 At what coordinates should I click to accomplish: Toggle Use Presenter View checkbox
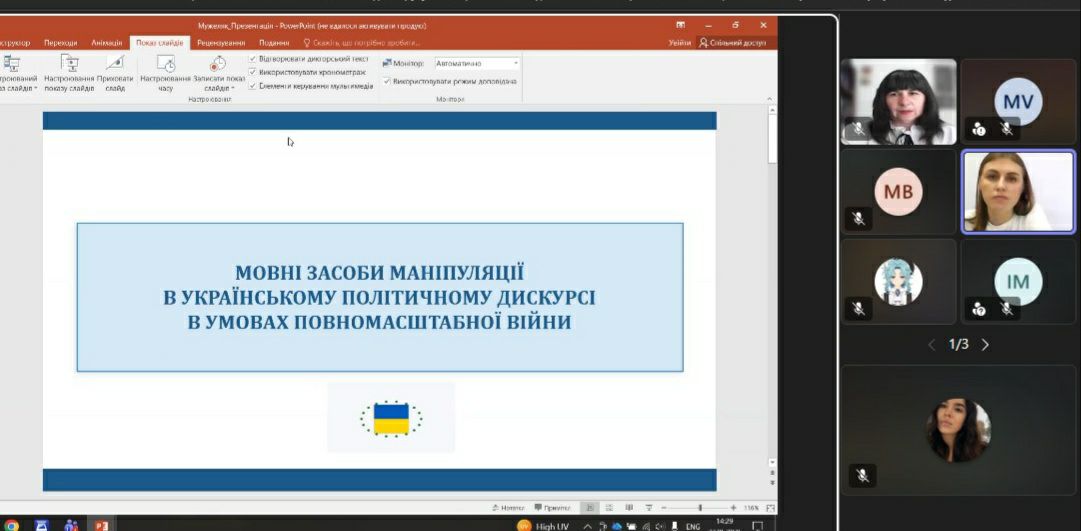tap(387, 81)
